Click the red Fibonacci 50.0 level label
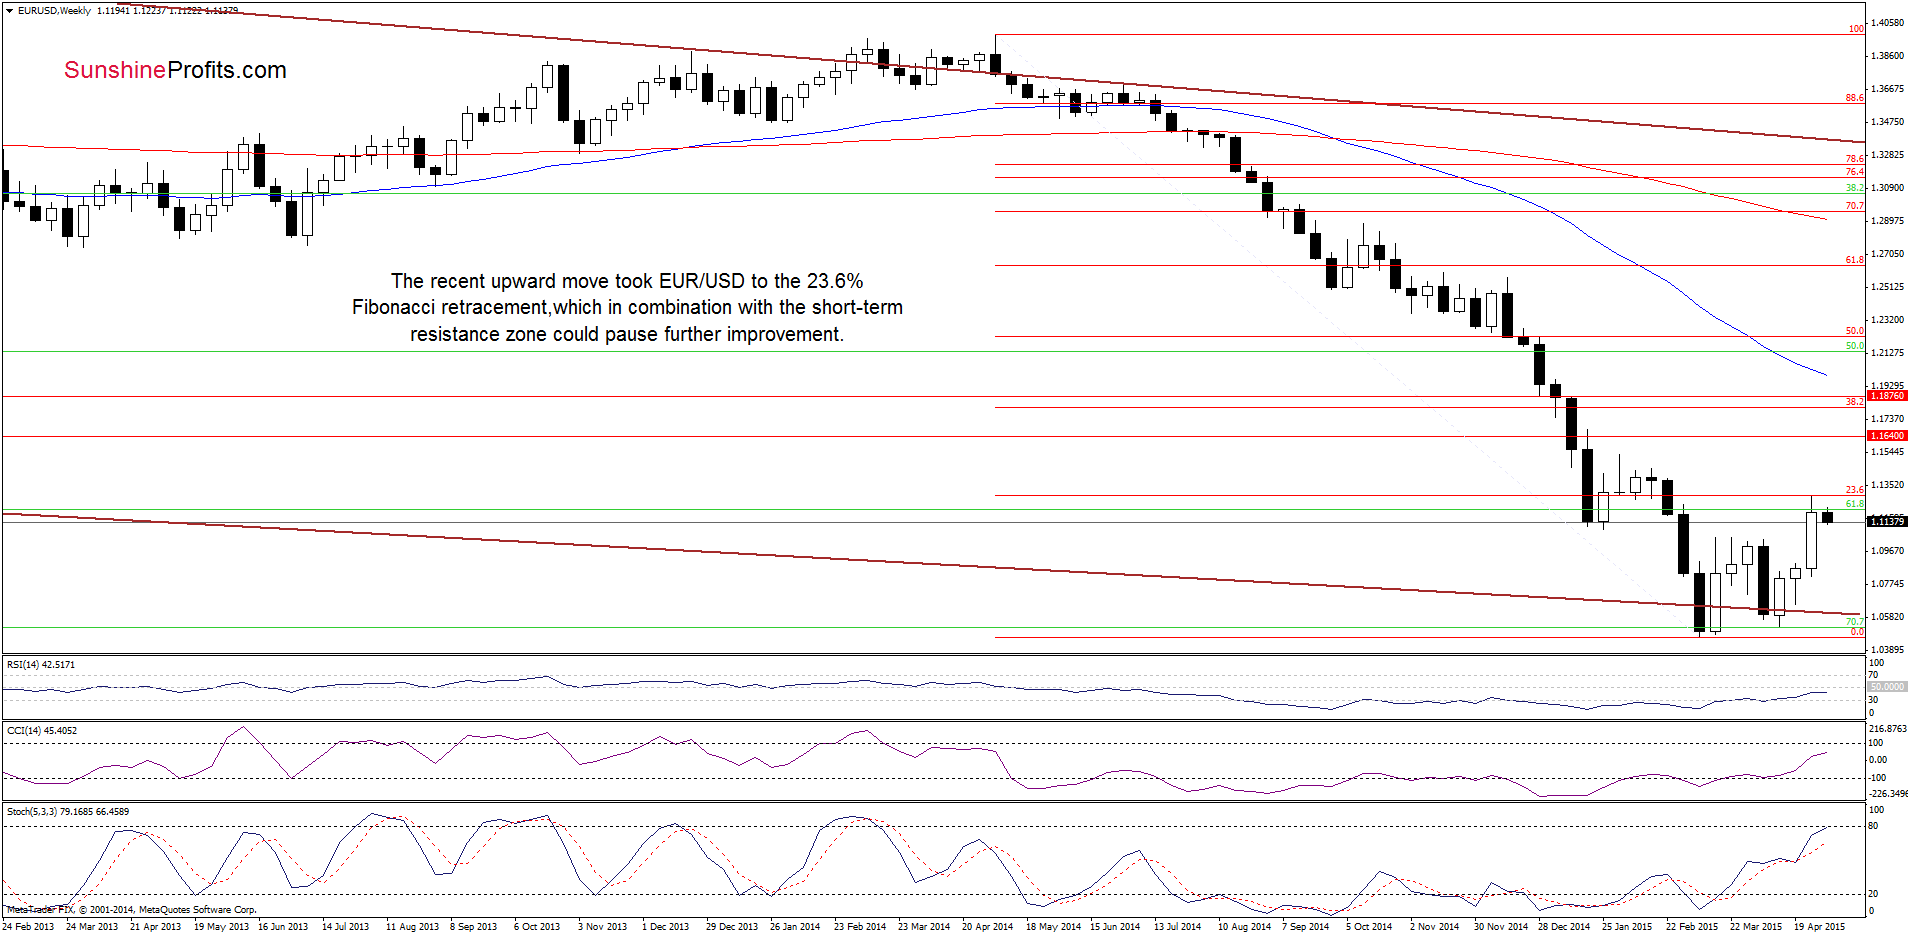Image resolution: width=1908 pixels, height=935 pixels. (1855, 331)
